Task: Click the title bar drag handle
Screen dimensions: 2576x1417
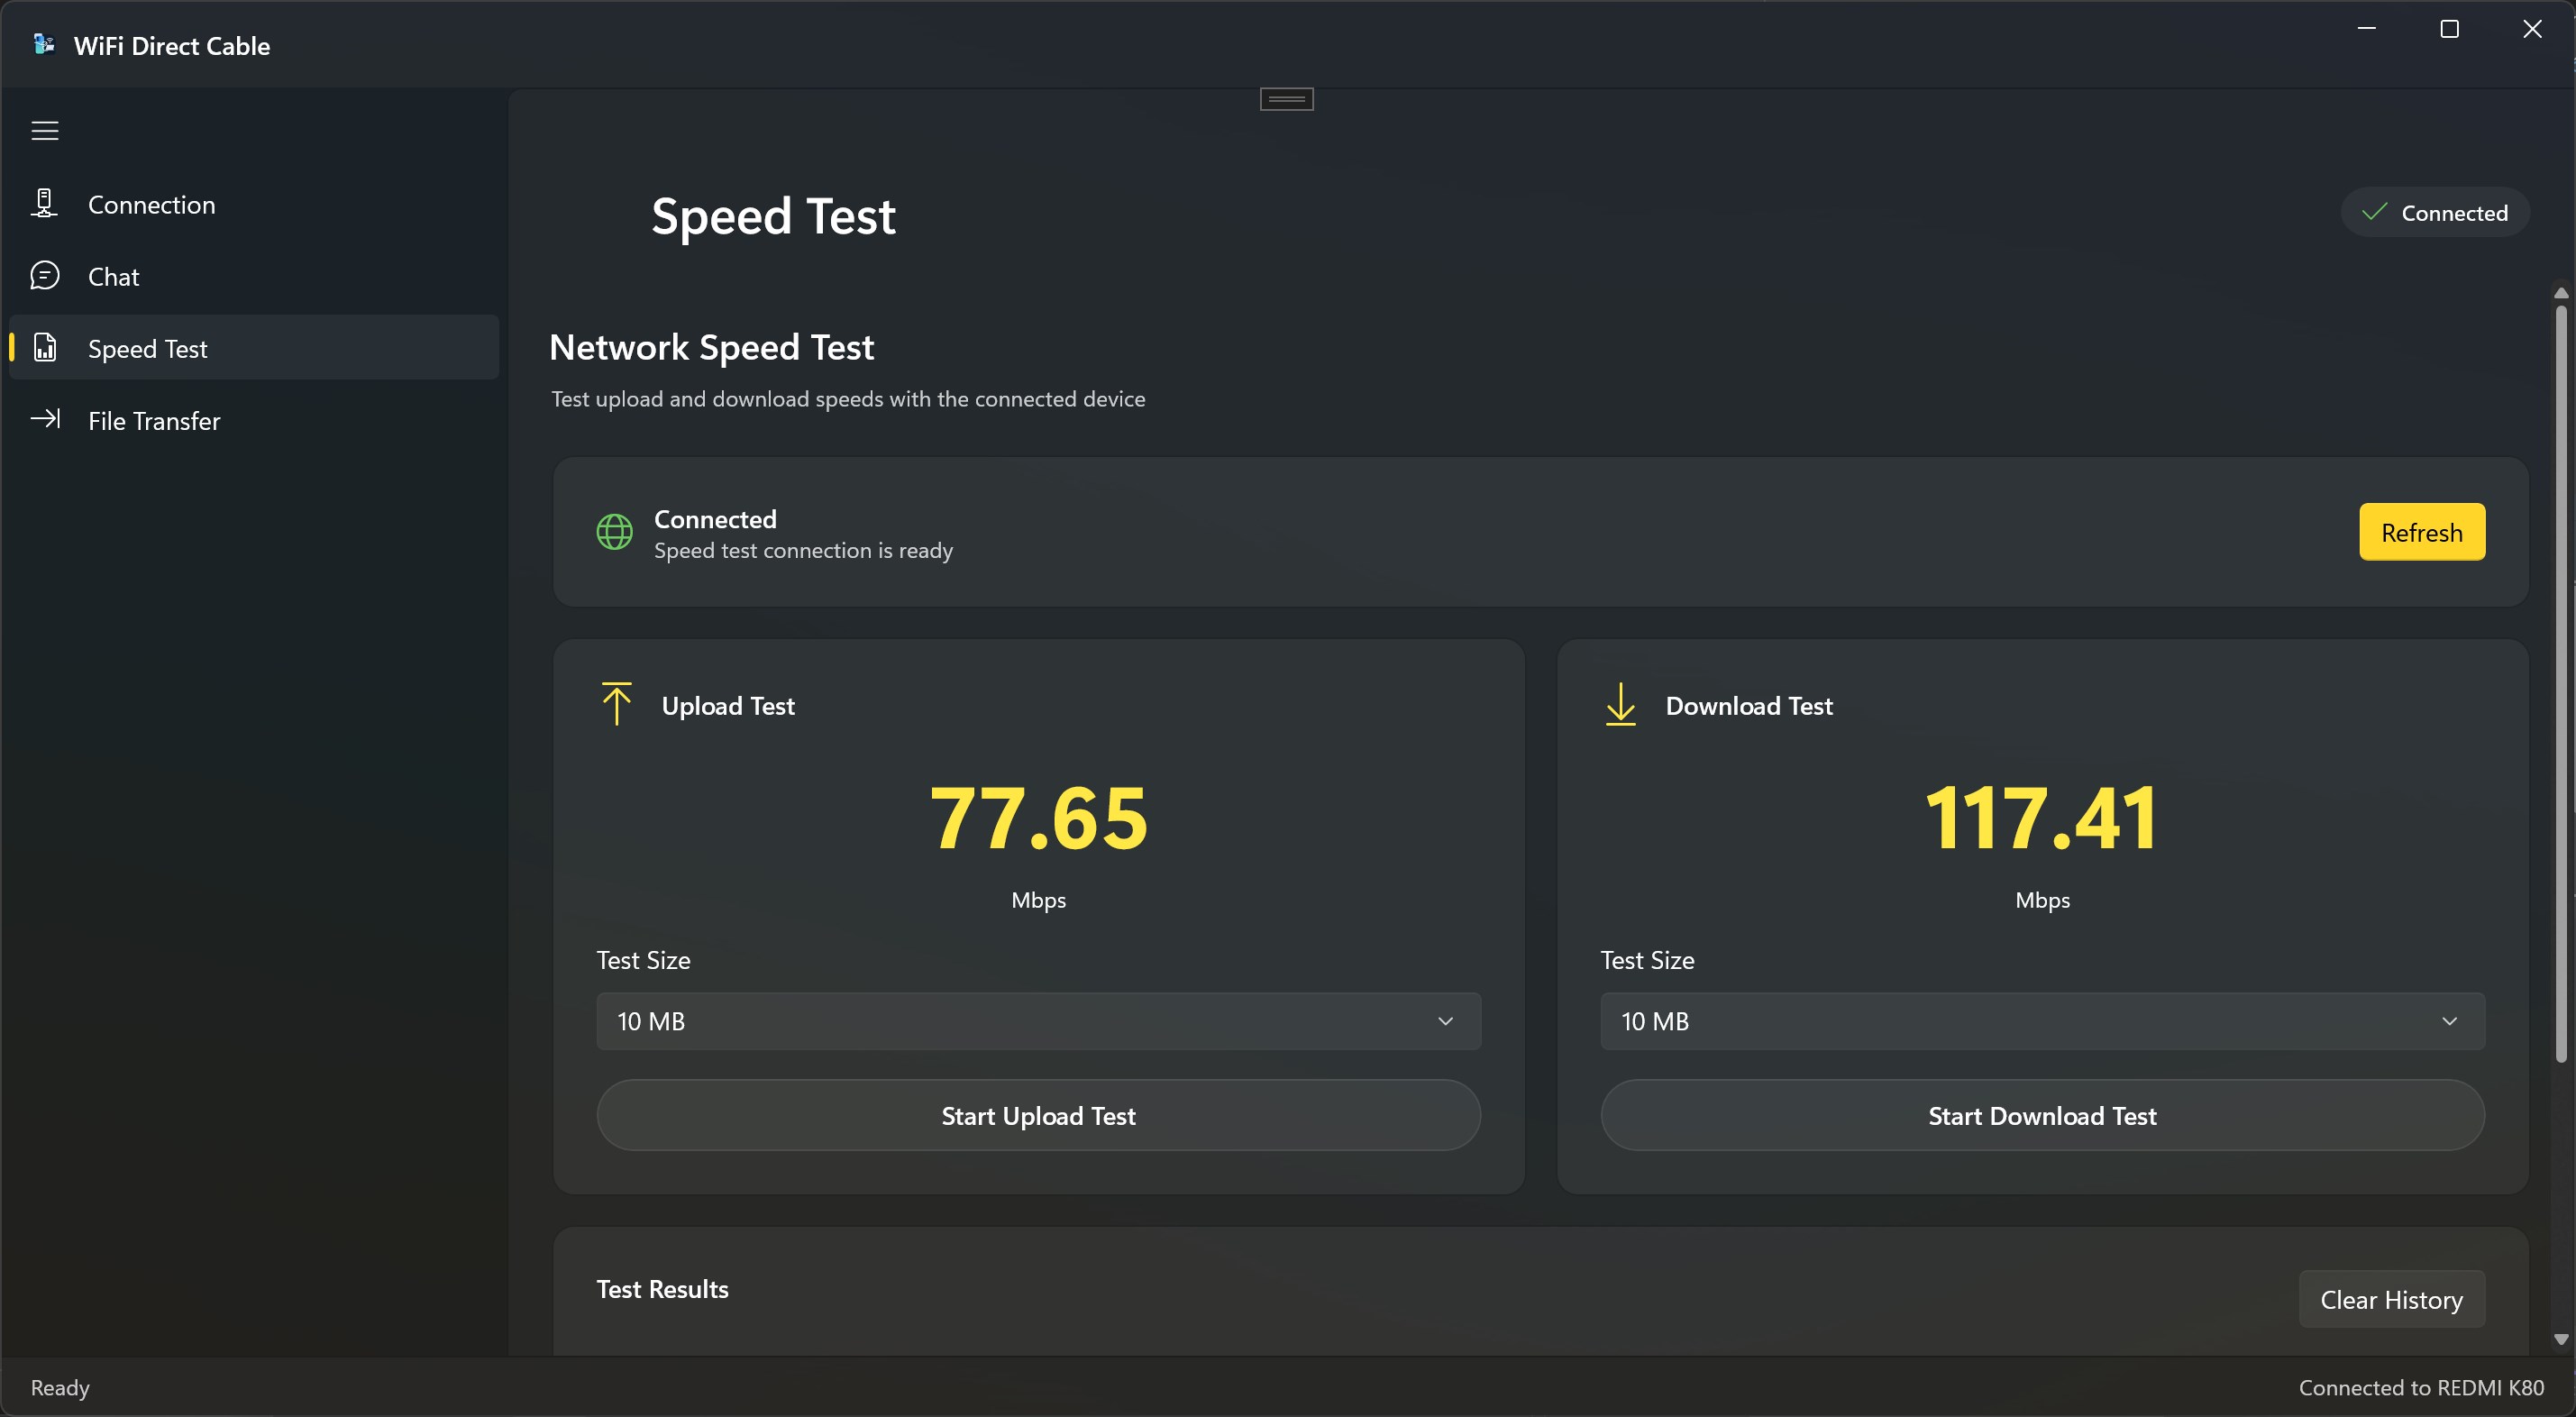Action: point(1287,99)
